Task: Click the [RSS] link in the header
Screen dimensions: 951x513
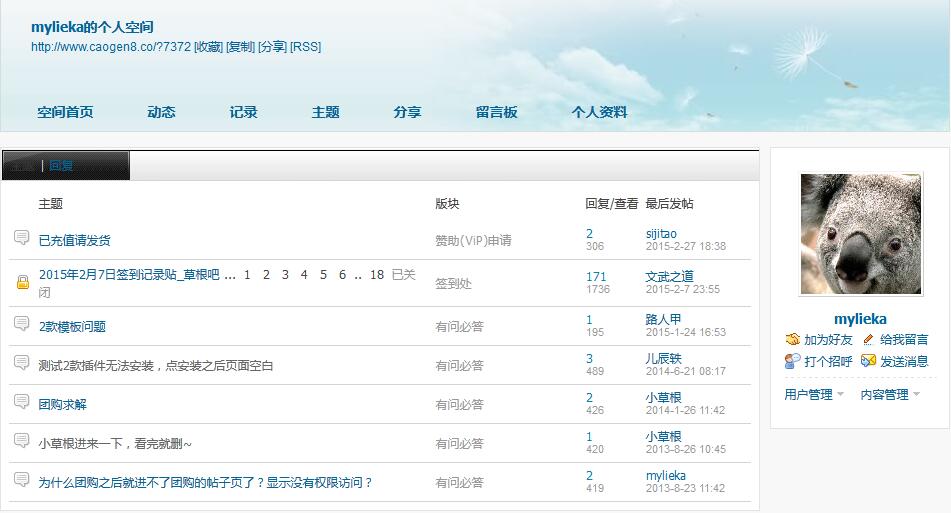Action: click(305, 47)
